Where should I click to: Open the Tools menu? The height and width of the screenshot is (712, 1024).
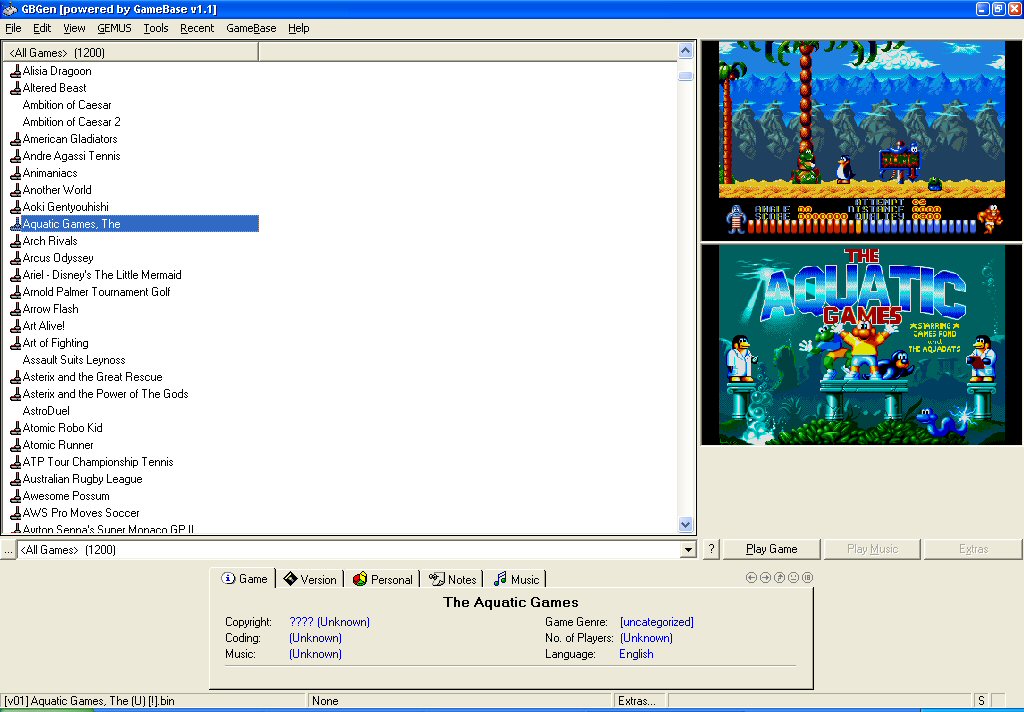pos(156,28)
